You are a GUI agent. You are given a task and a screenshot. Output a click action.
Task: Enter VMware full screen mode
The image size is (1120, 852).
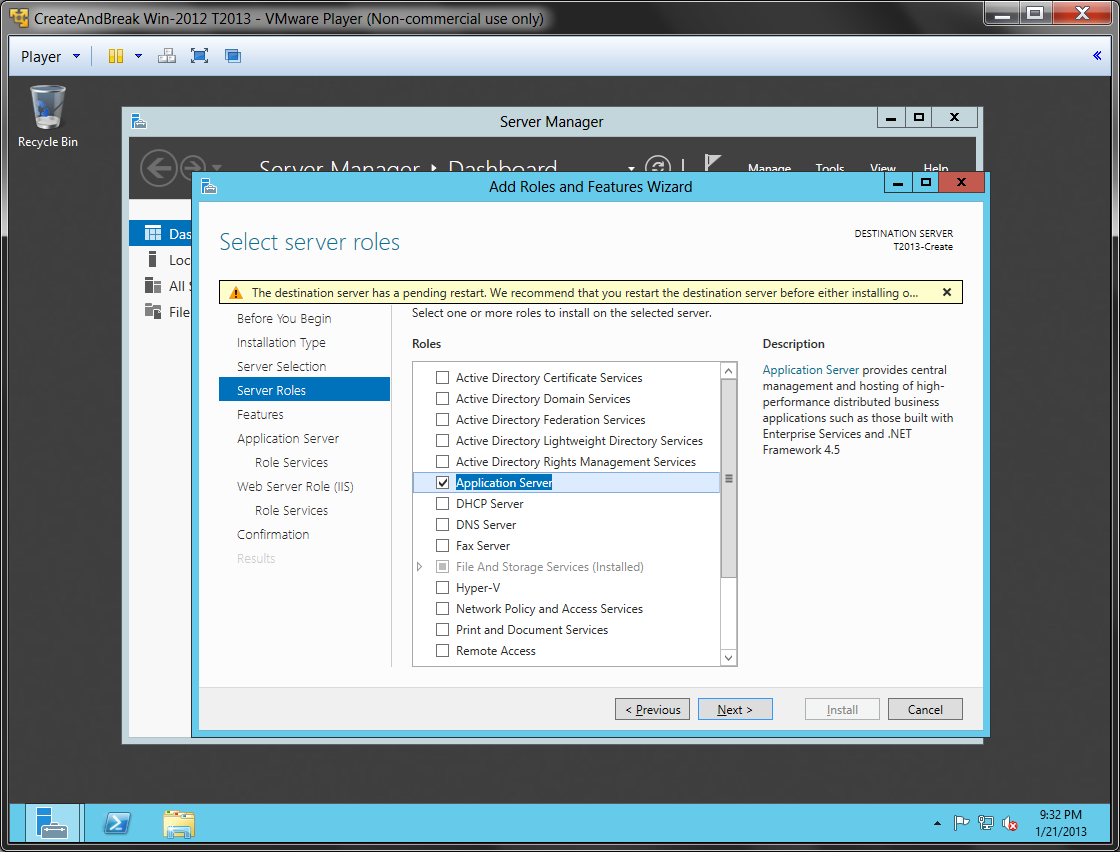[x=199, y=56]
